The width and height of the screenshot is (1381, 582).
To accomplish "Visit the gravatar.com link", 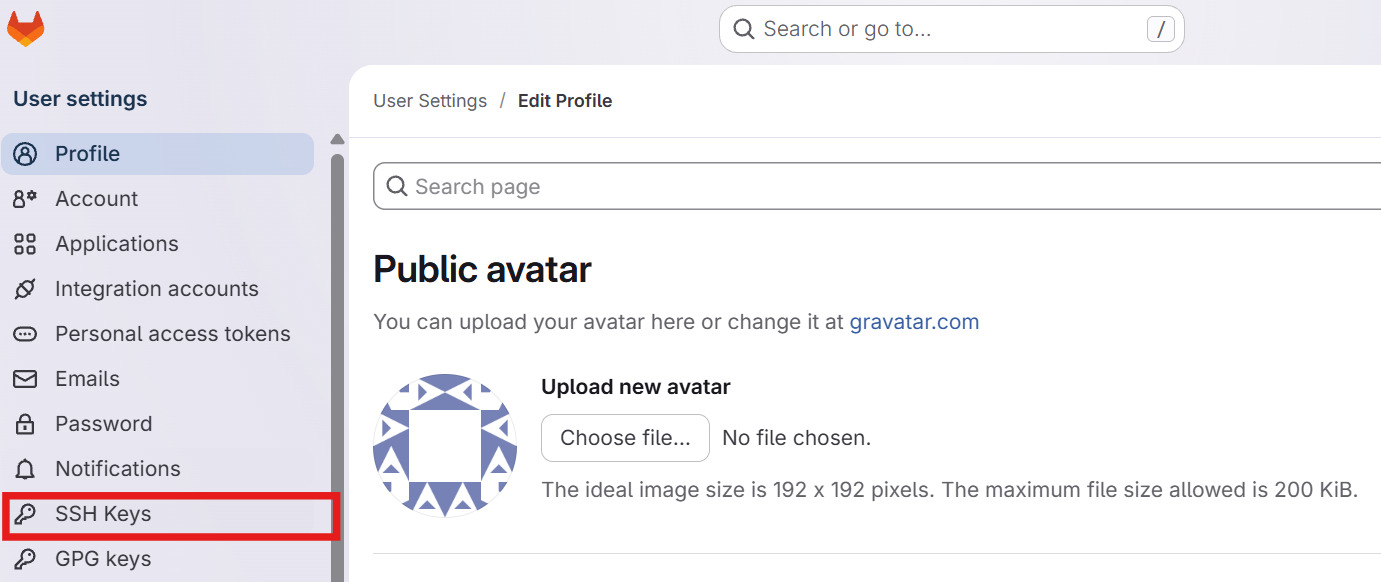I will pyautogui.click(x=914, y=321).
